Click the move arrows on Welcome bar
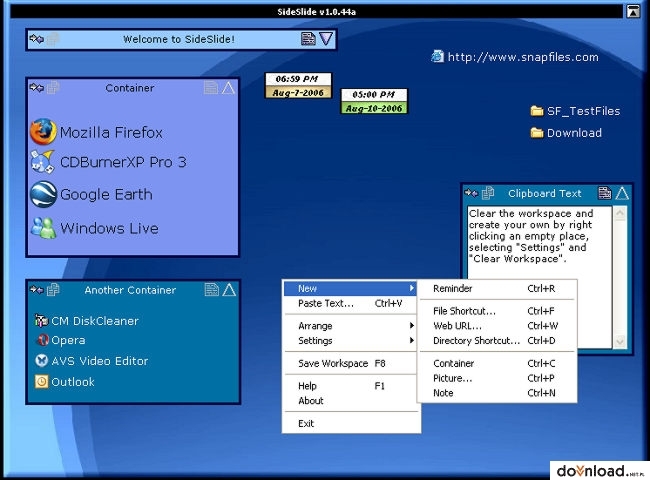Screen dimensions: 650x480 36,39
